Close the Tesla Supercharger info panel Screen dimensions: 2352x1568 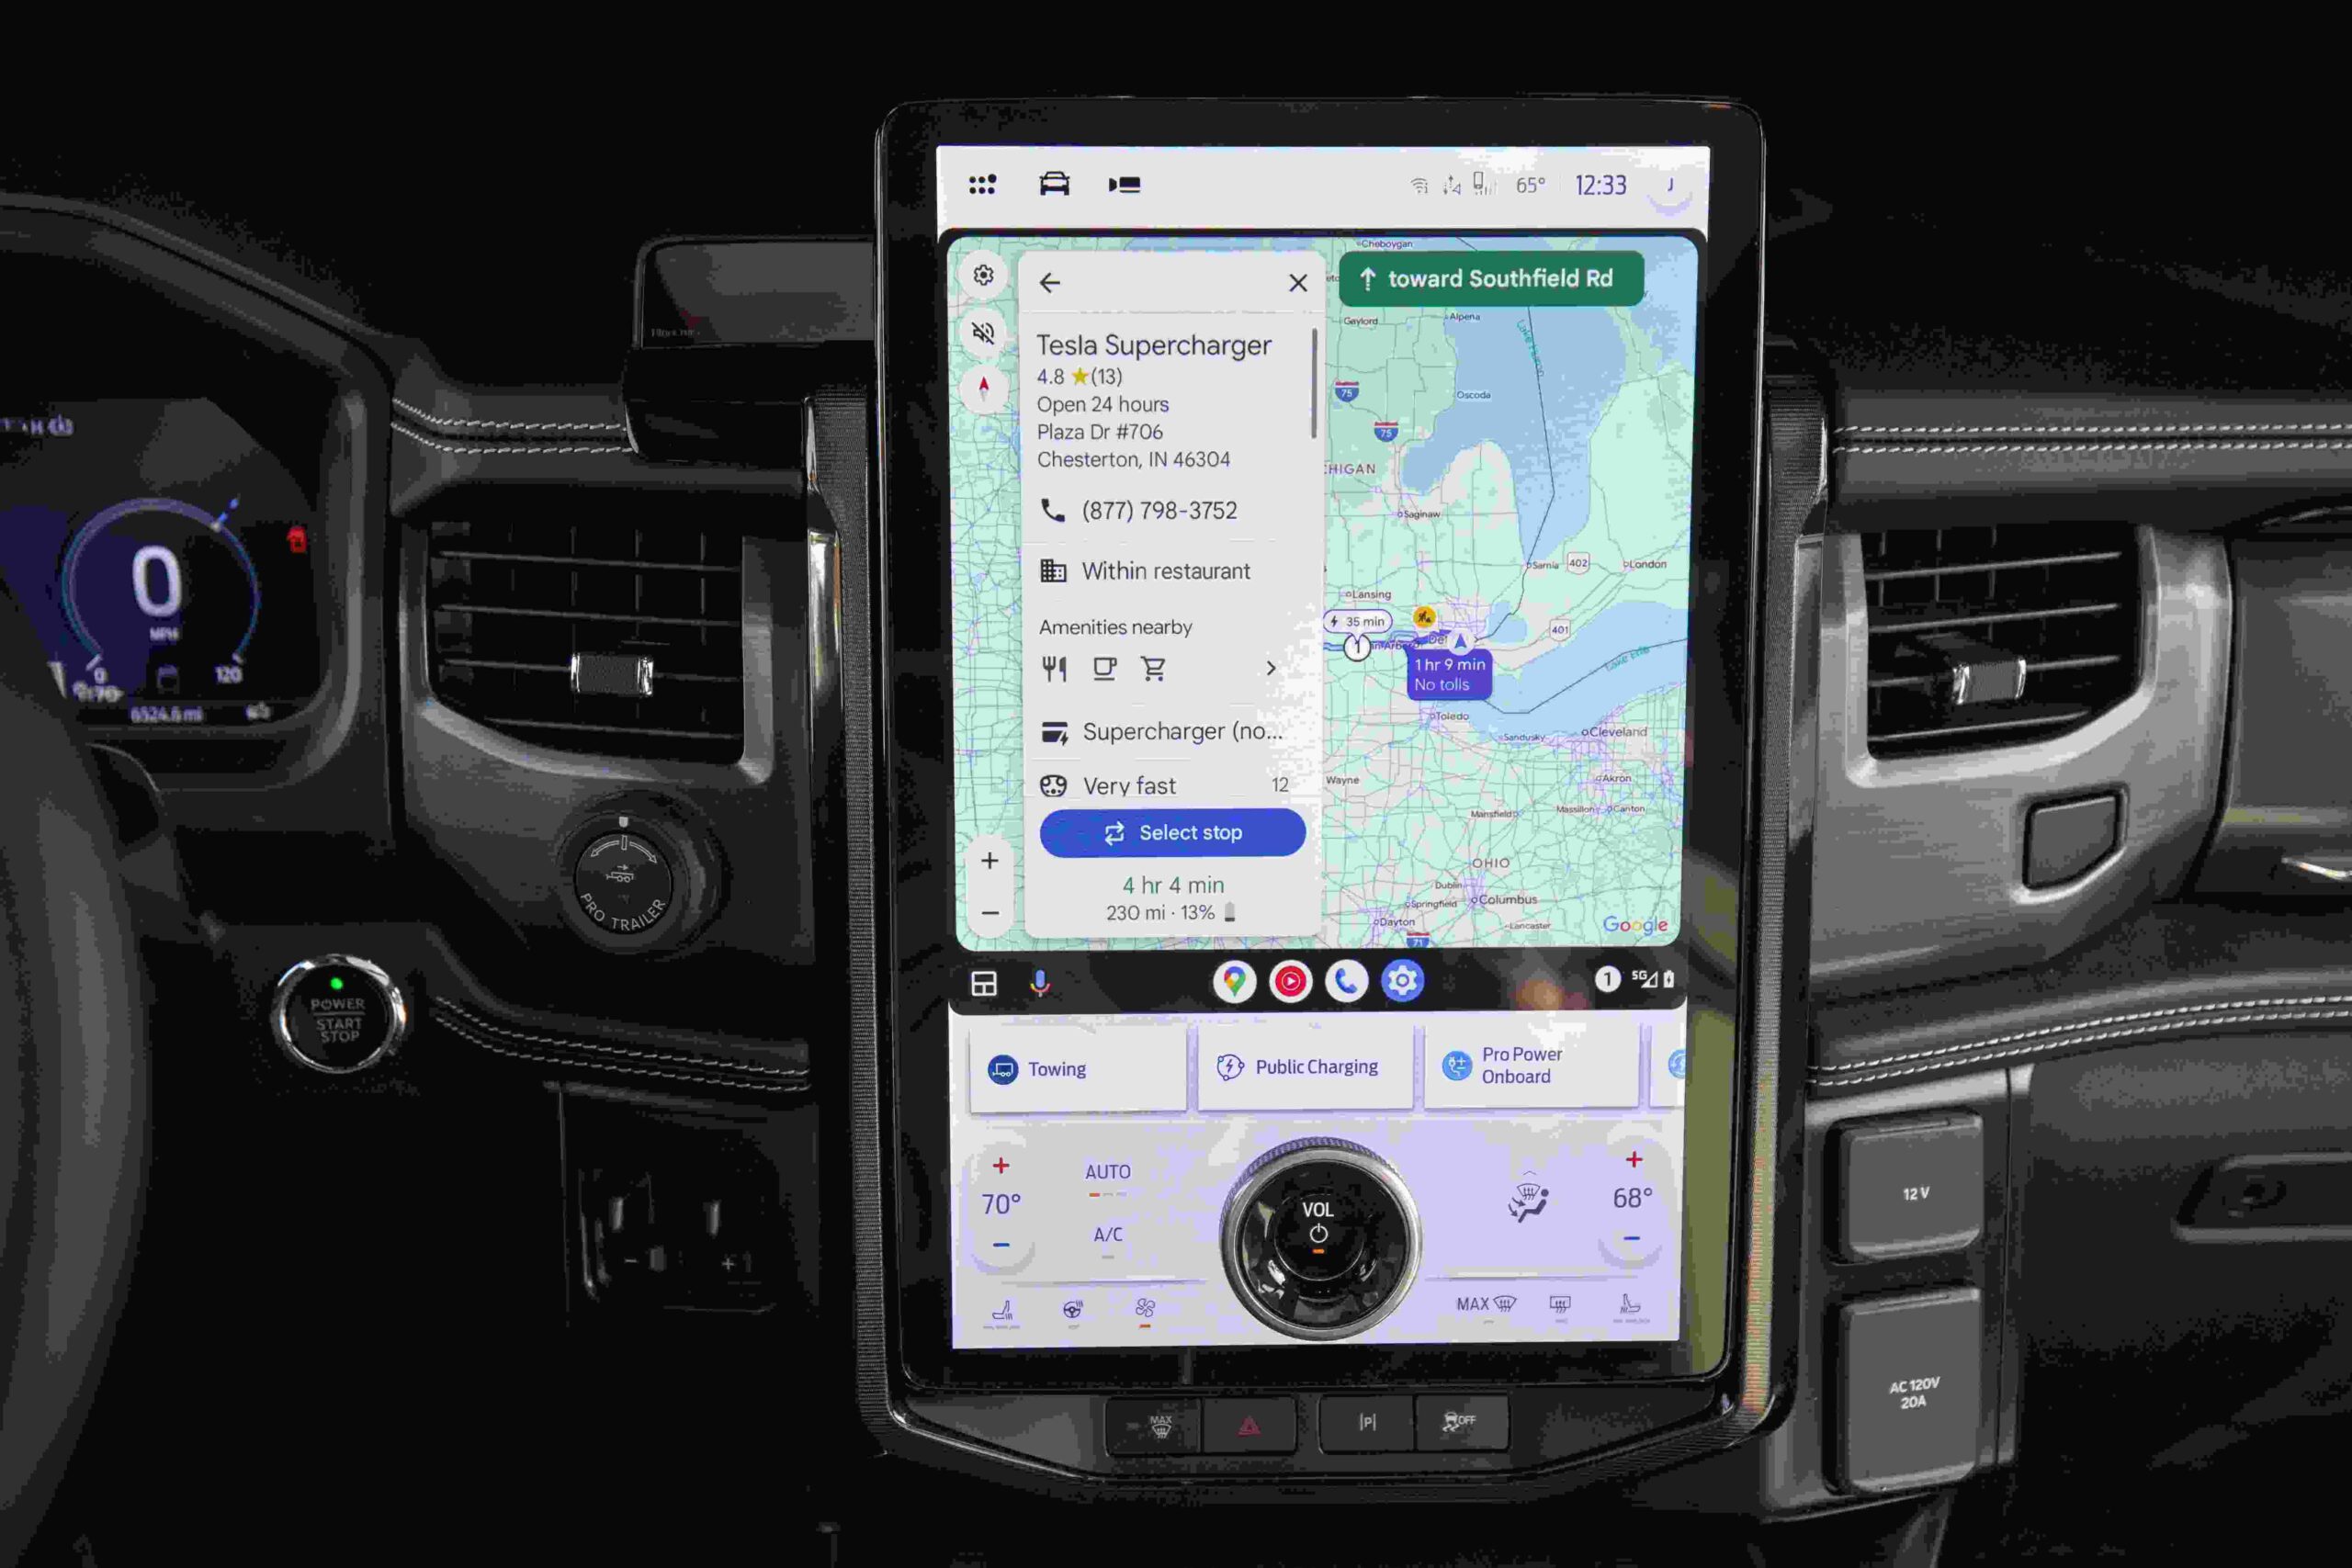point(1298,284)
